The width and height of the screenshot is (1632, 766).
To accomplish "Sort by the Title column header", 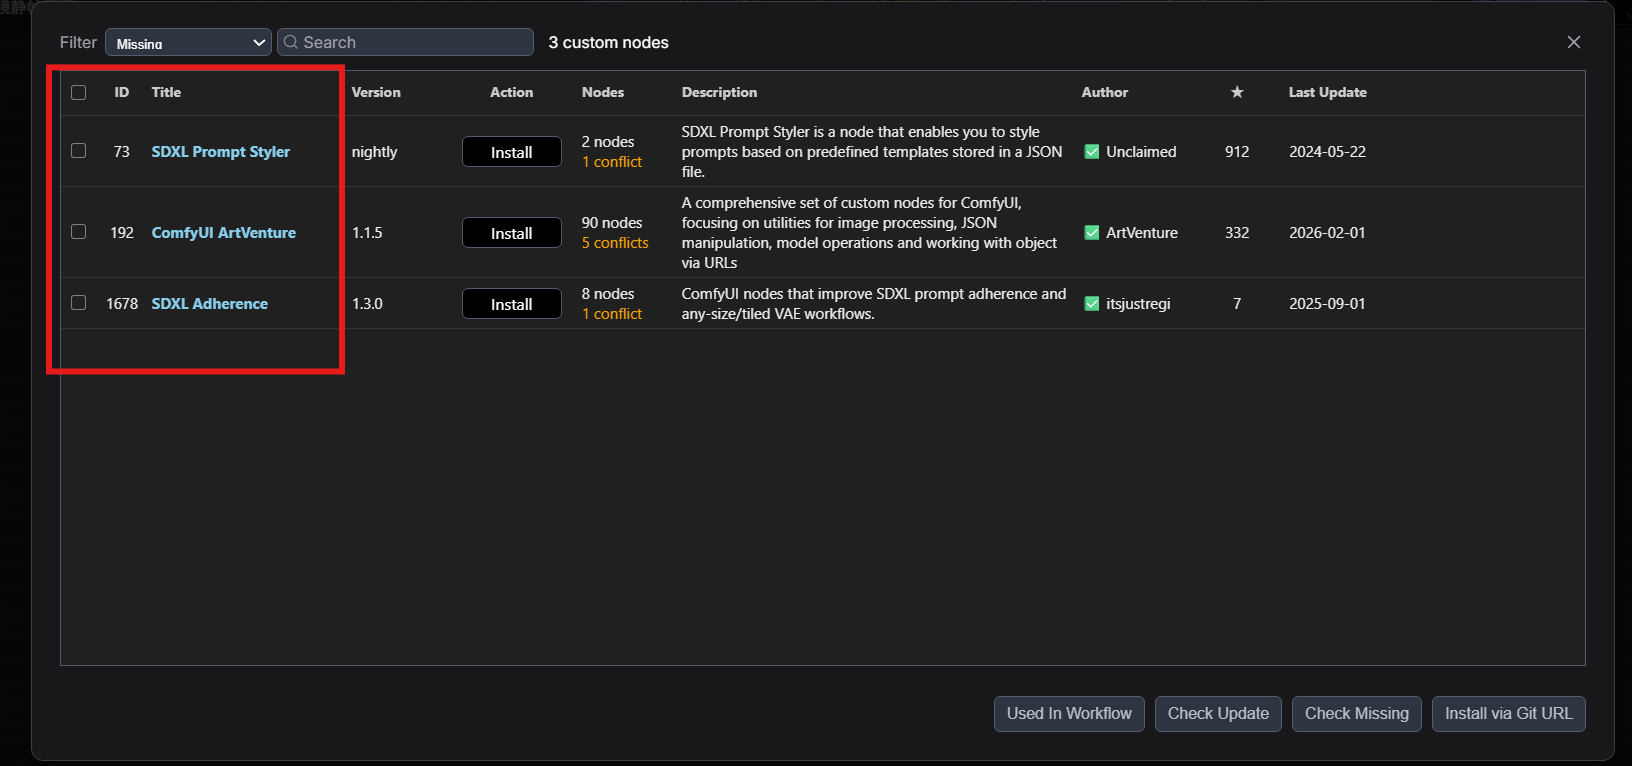I will [166, 92].
